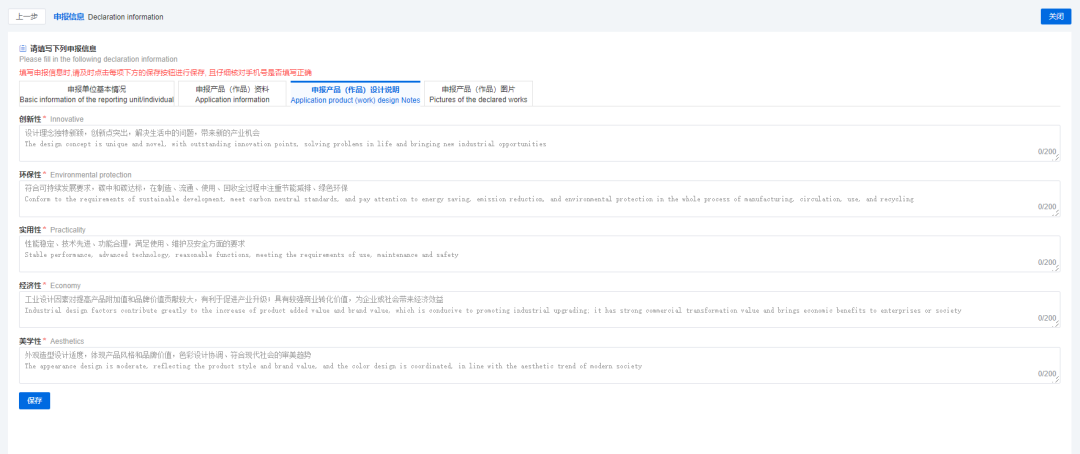Select the 设计说明 design Notes tab
Screen dimensions: 1080x454
point(355,94)
